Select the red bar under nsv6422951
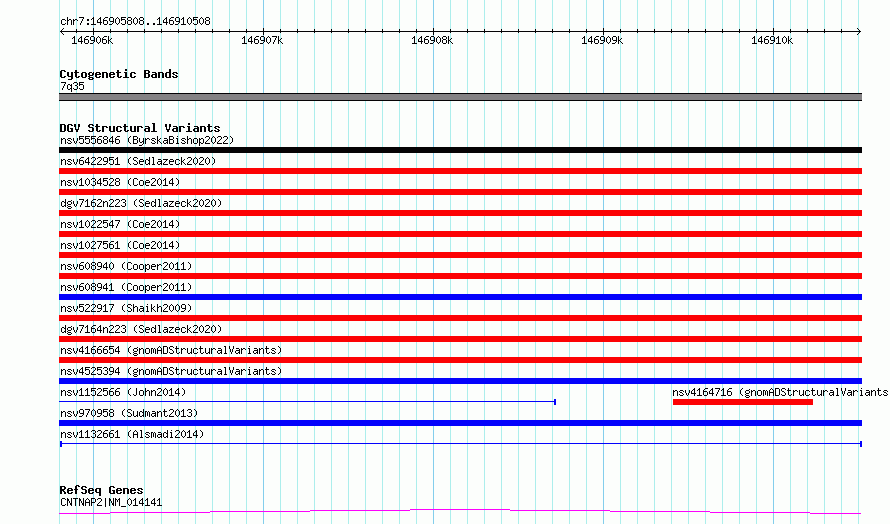890x524 pixels. (460, 171)
